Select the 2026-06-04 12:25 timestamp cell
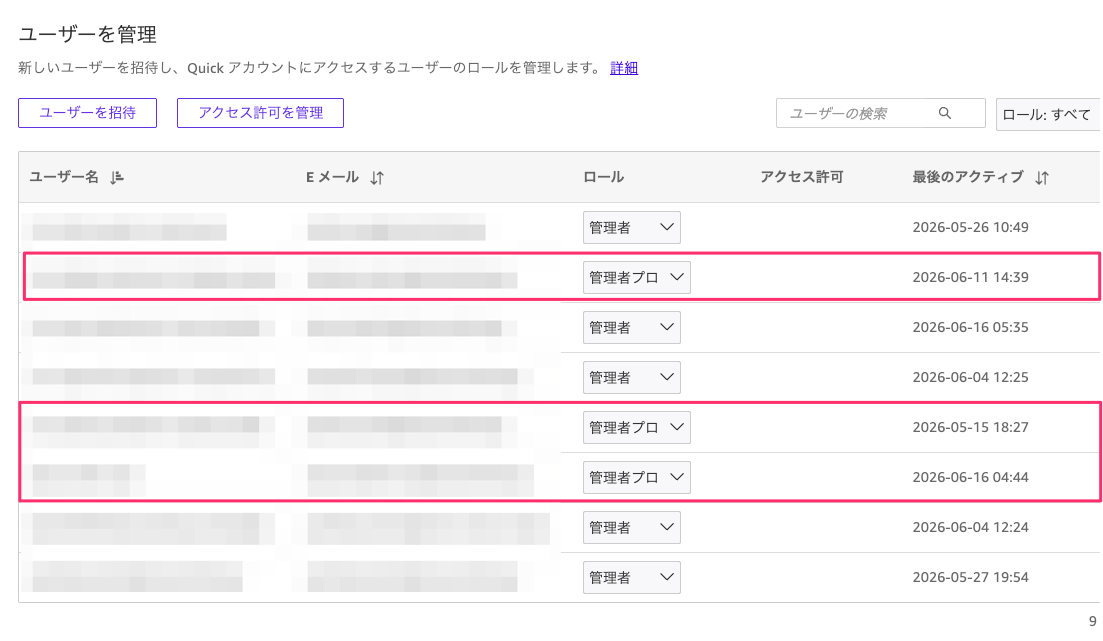The height and width of the screenshot is (641, 1103). [971, 377]
